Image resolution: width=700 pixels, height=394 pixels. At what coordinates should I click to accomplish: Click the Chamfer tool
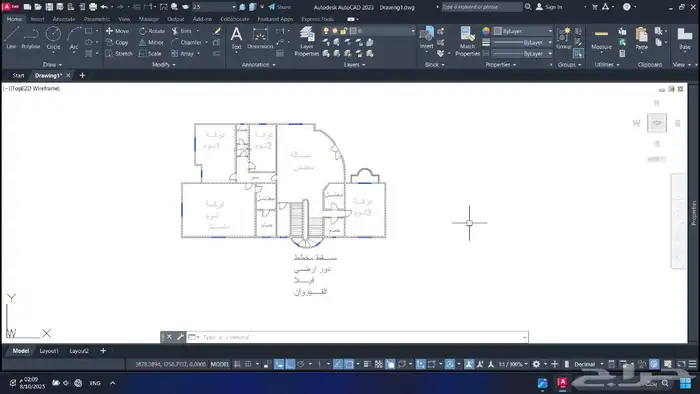pos(187,42)
